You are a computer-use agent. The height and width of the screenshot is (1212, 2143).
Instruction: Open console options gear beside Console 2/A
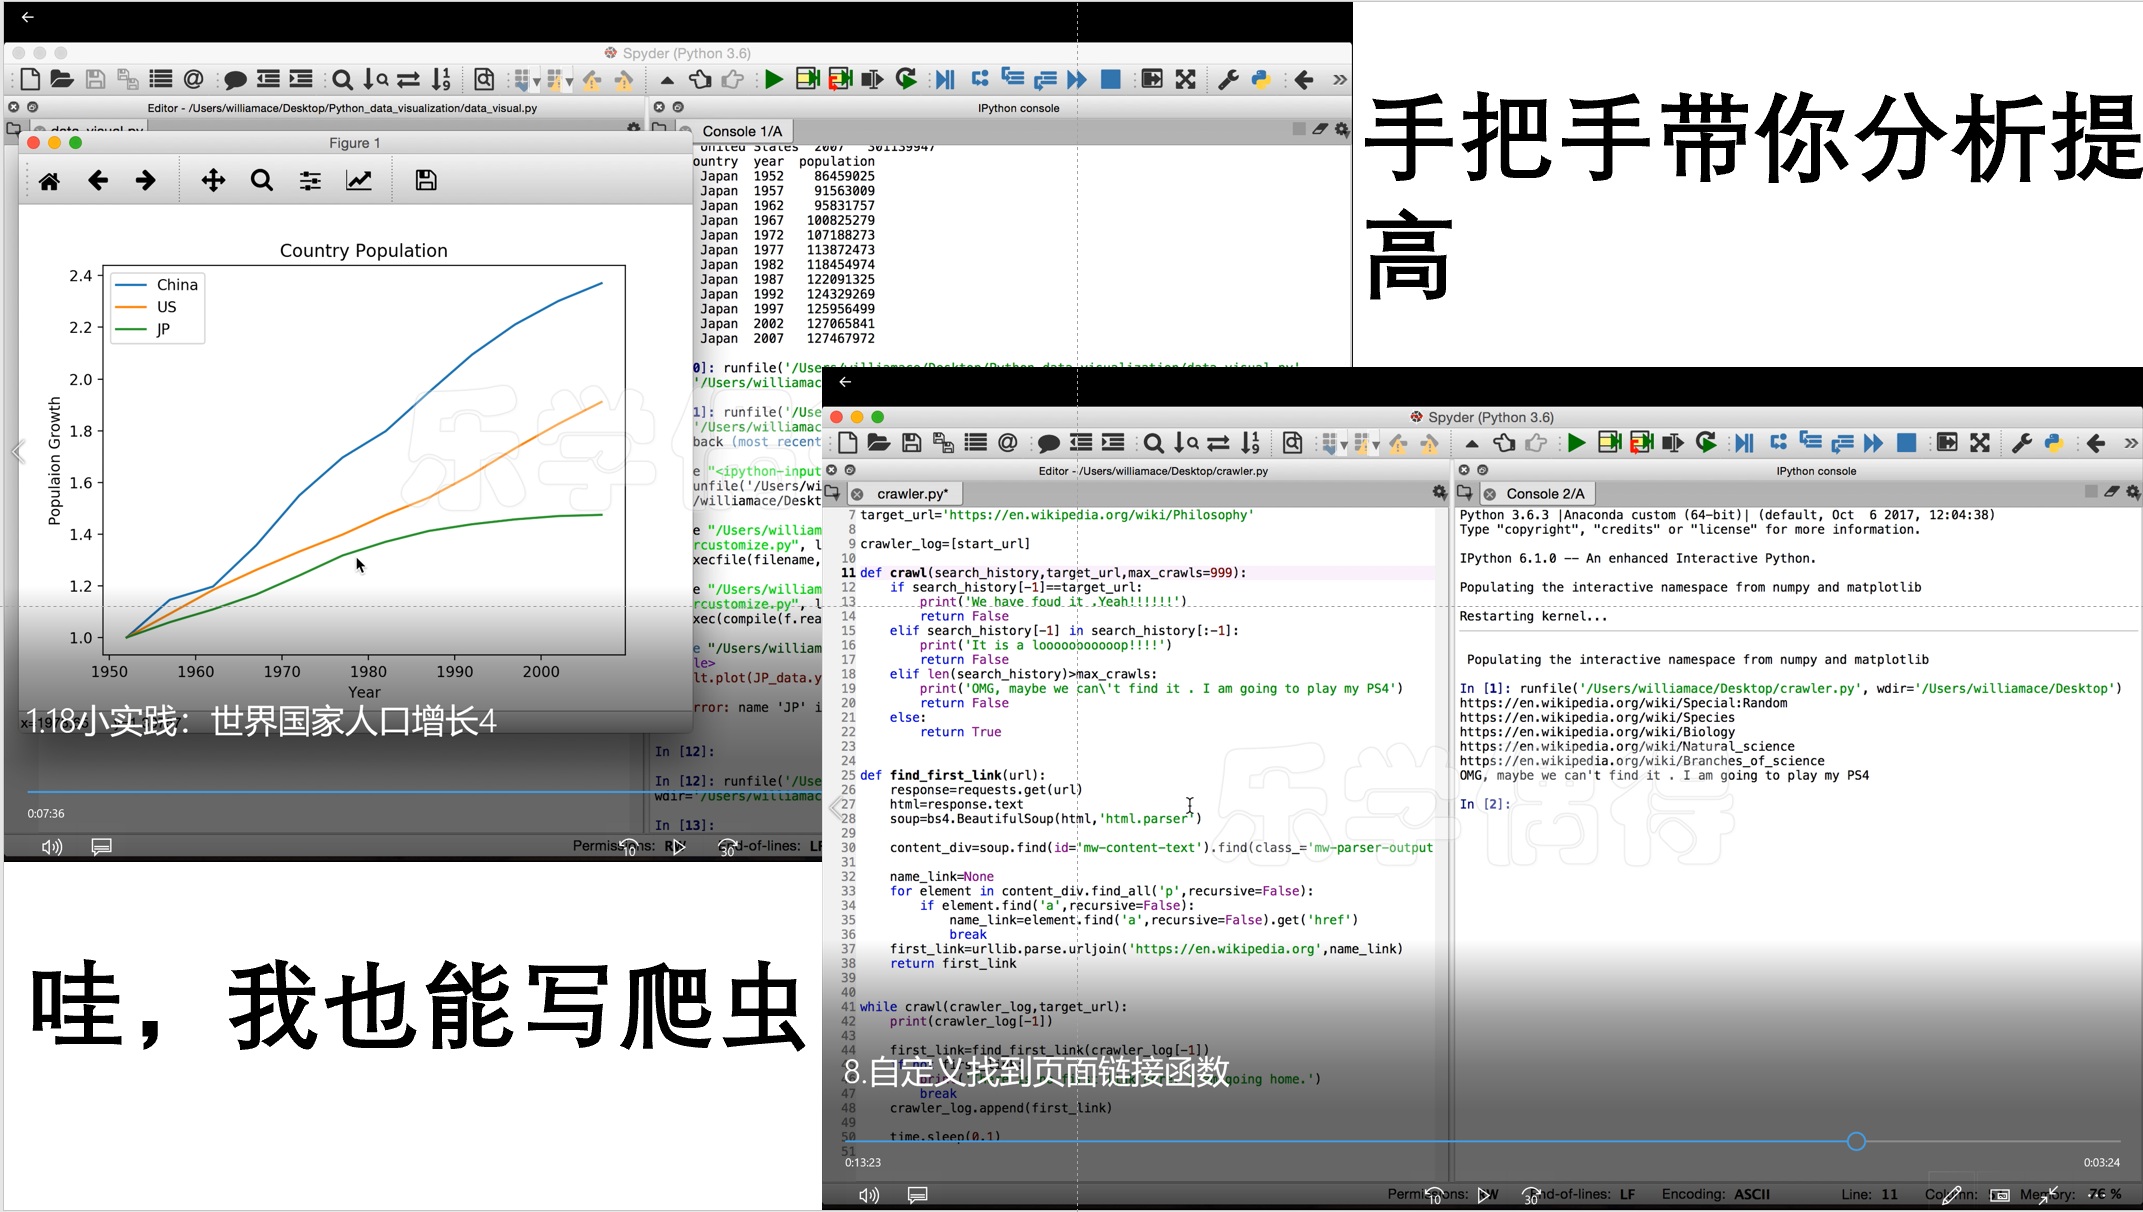point(2133,492)
